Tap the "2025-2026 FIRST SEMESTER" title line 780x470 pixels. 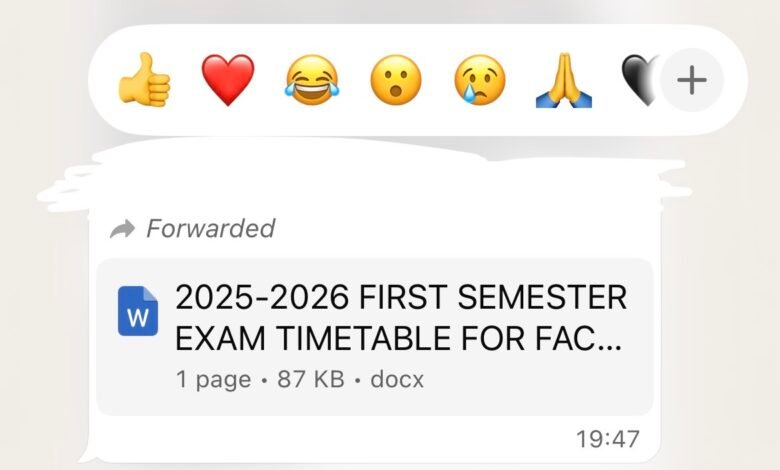tap(401, 298)
